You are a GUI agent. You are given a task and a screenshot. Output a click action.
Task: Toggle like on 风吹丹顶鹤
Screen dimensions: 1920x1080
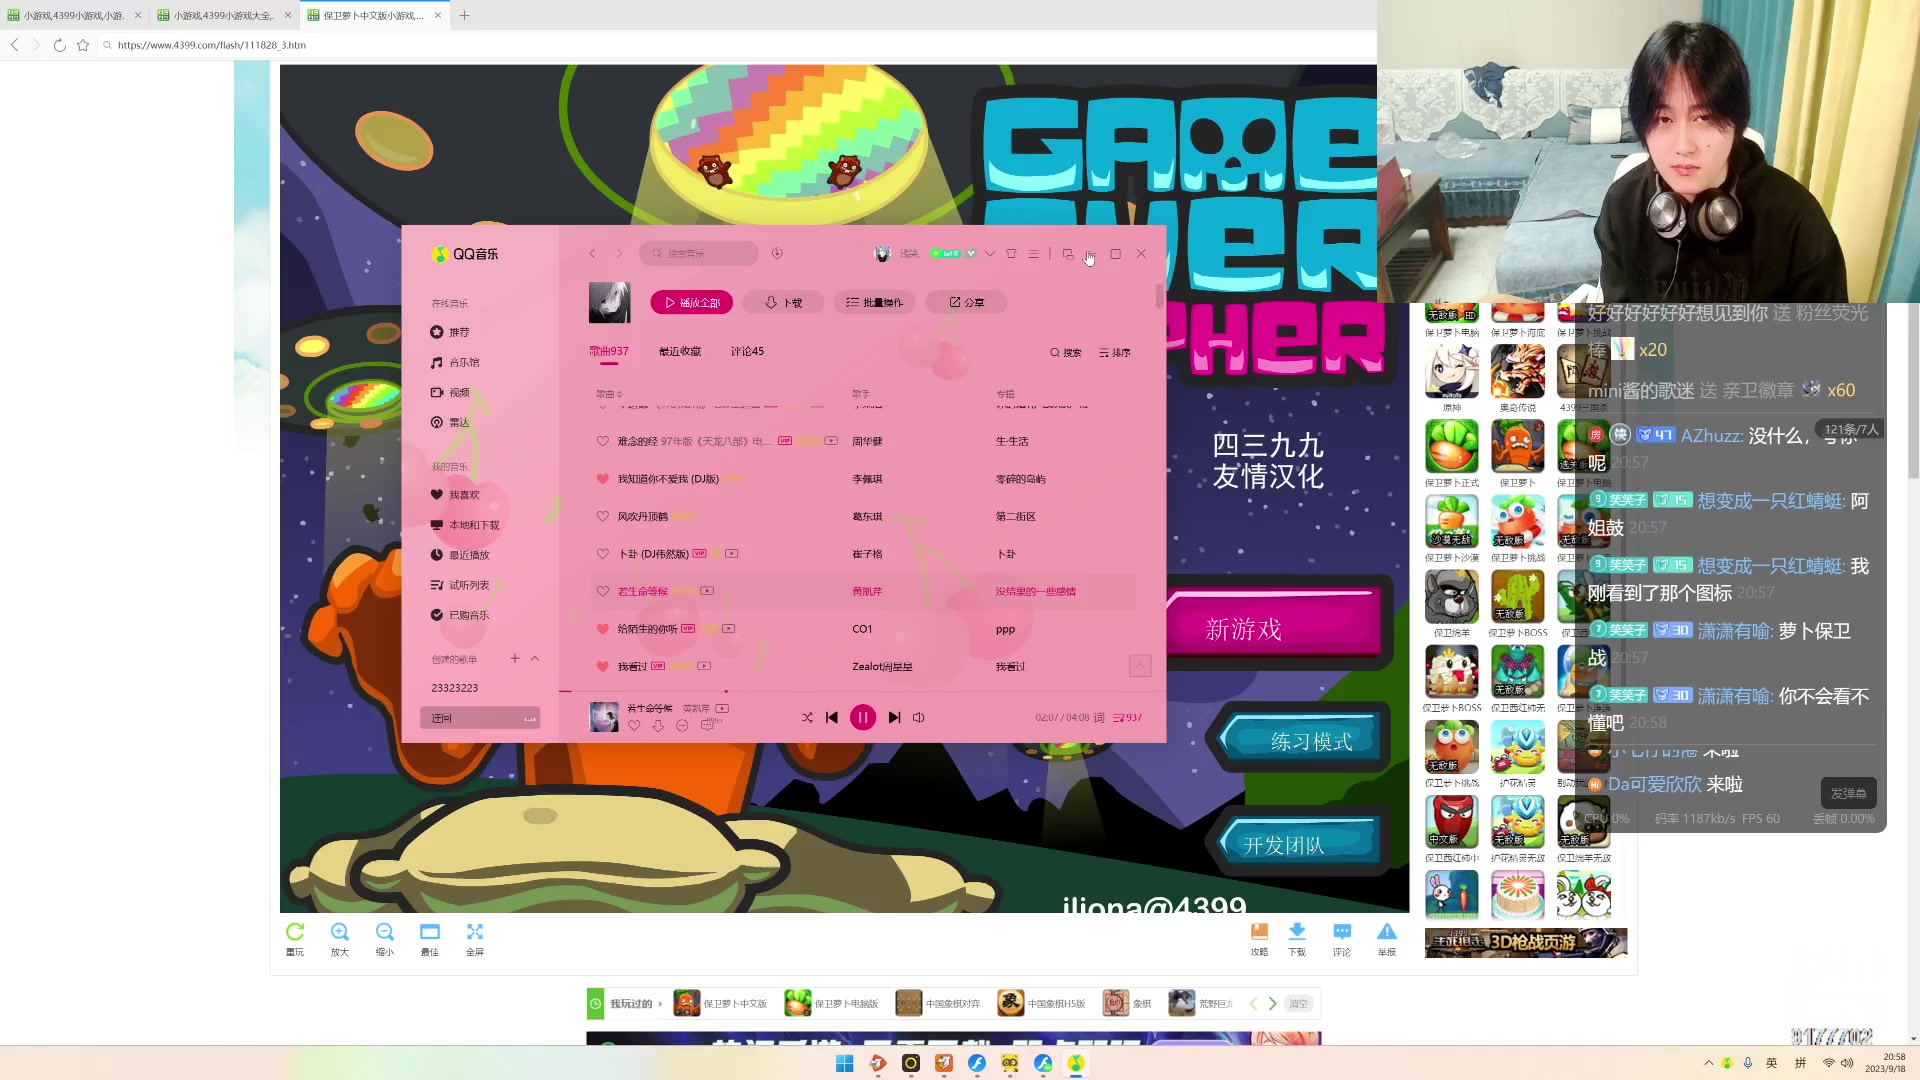(x=603, y=516)
